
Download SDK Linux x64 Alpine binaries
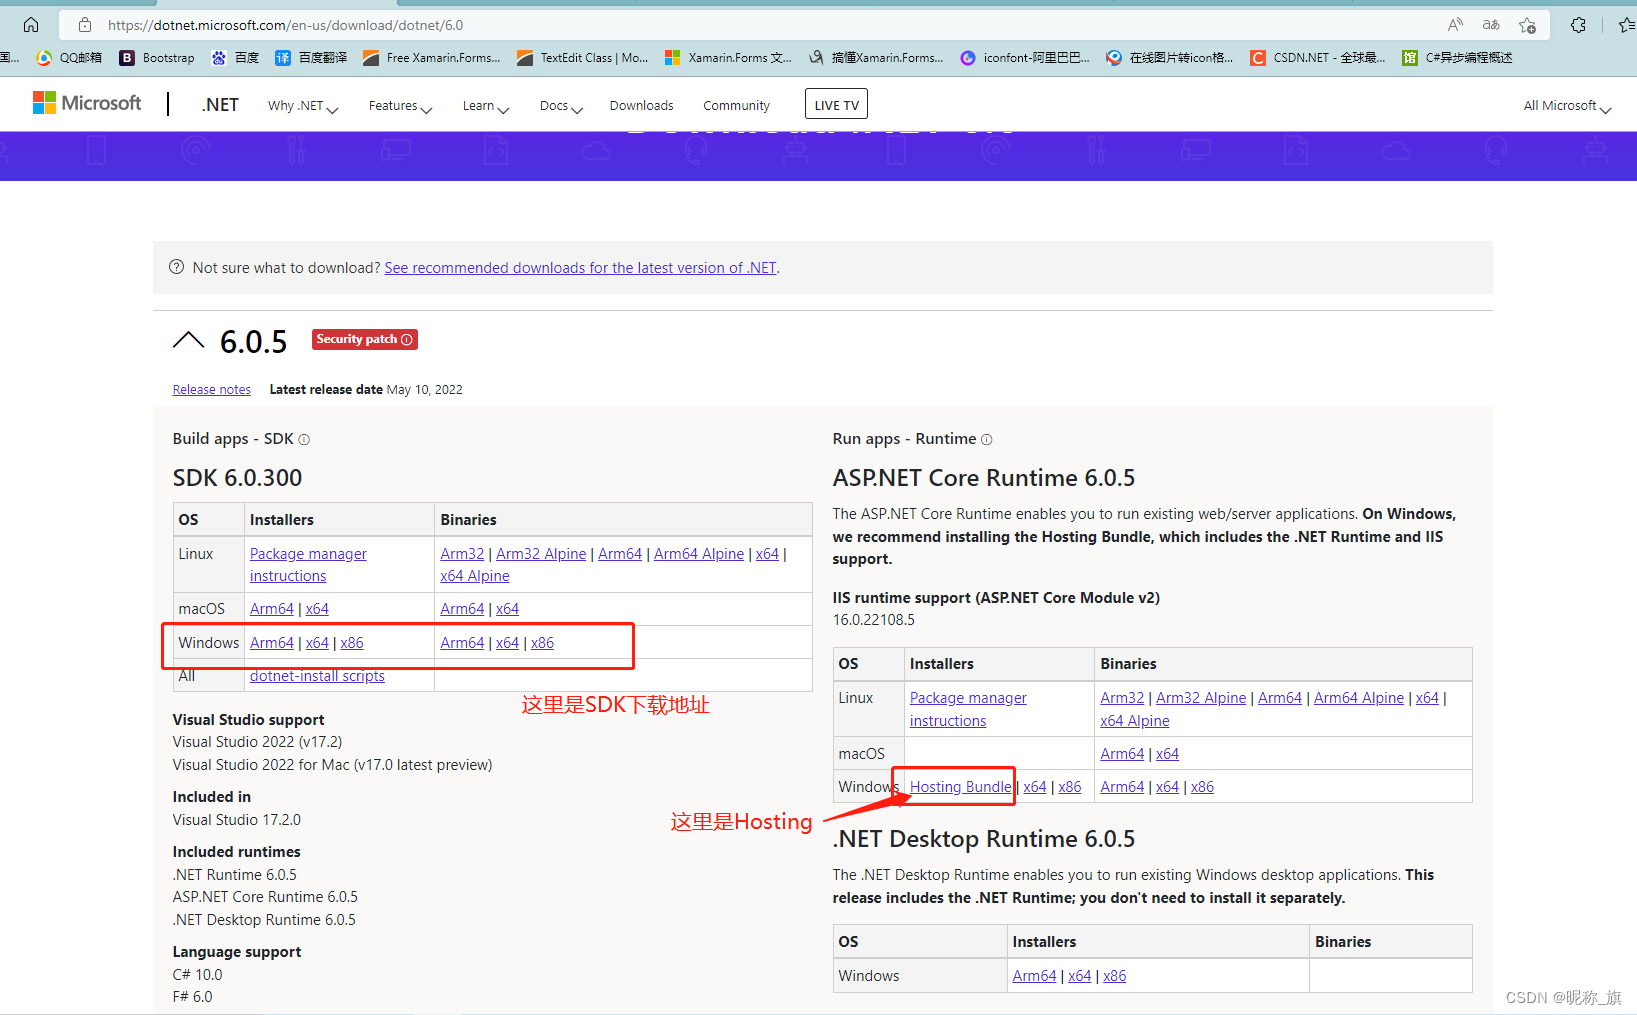pyautogui.click(x=475, y=576)
